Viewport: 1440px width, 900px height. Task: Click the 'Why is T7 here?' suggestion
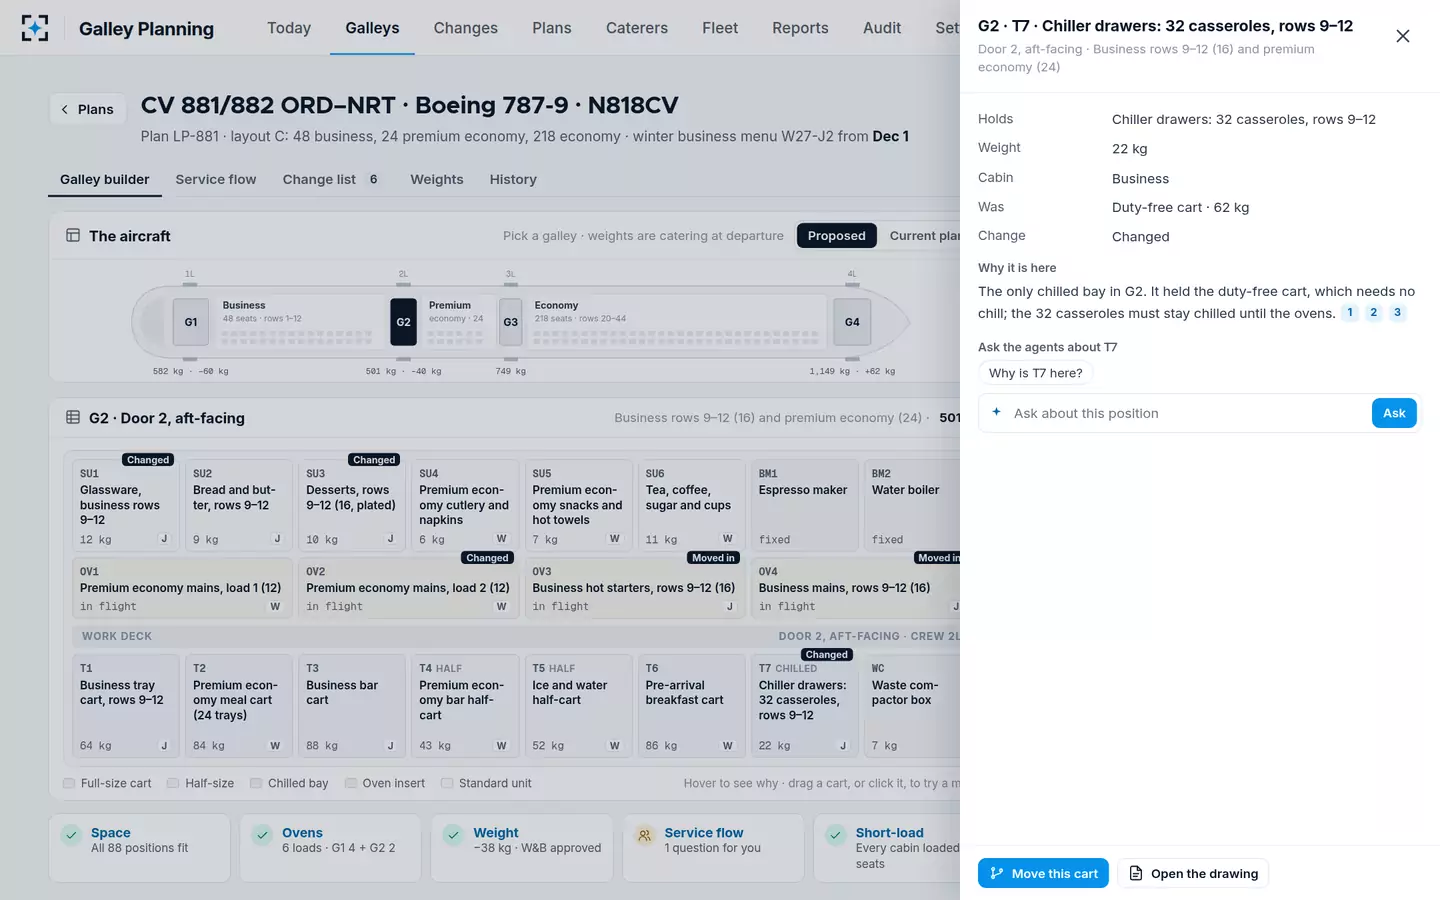coord(1036,373)
